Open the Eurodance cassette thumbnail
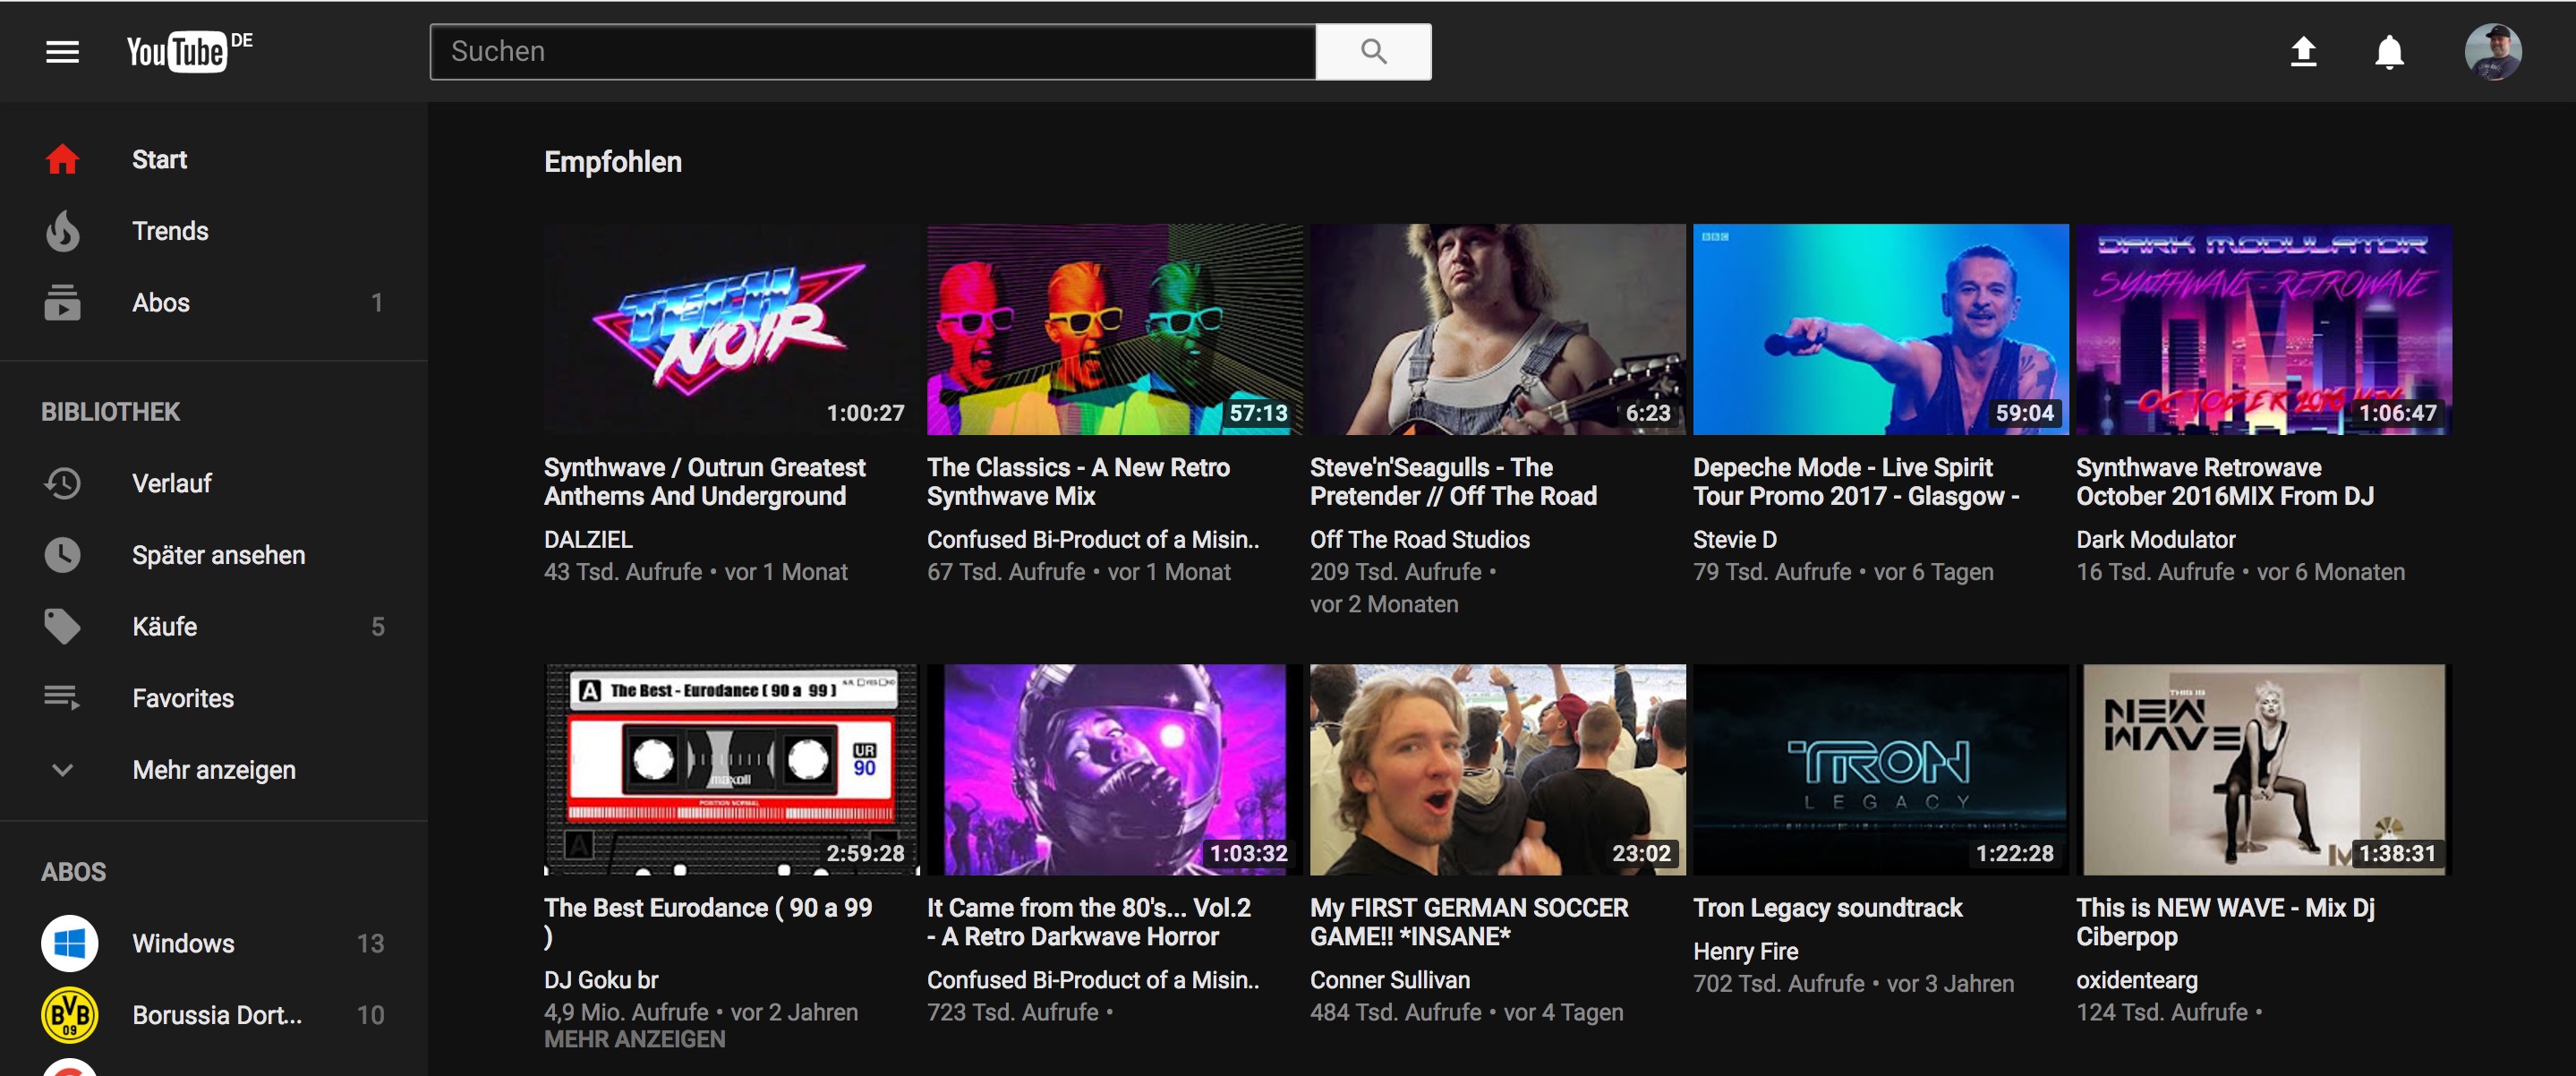This screenshot has height=1076, width=2576. pos(731,769)
